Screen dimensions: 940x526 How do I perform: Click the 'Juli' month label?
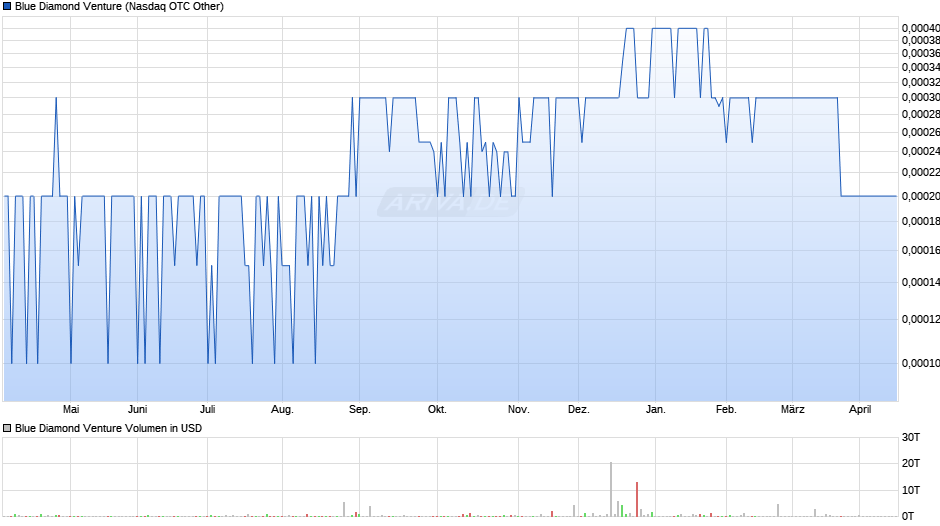(207, 409)
